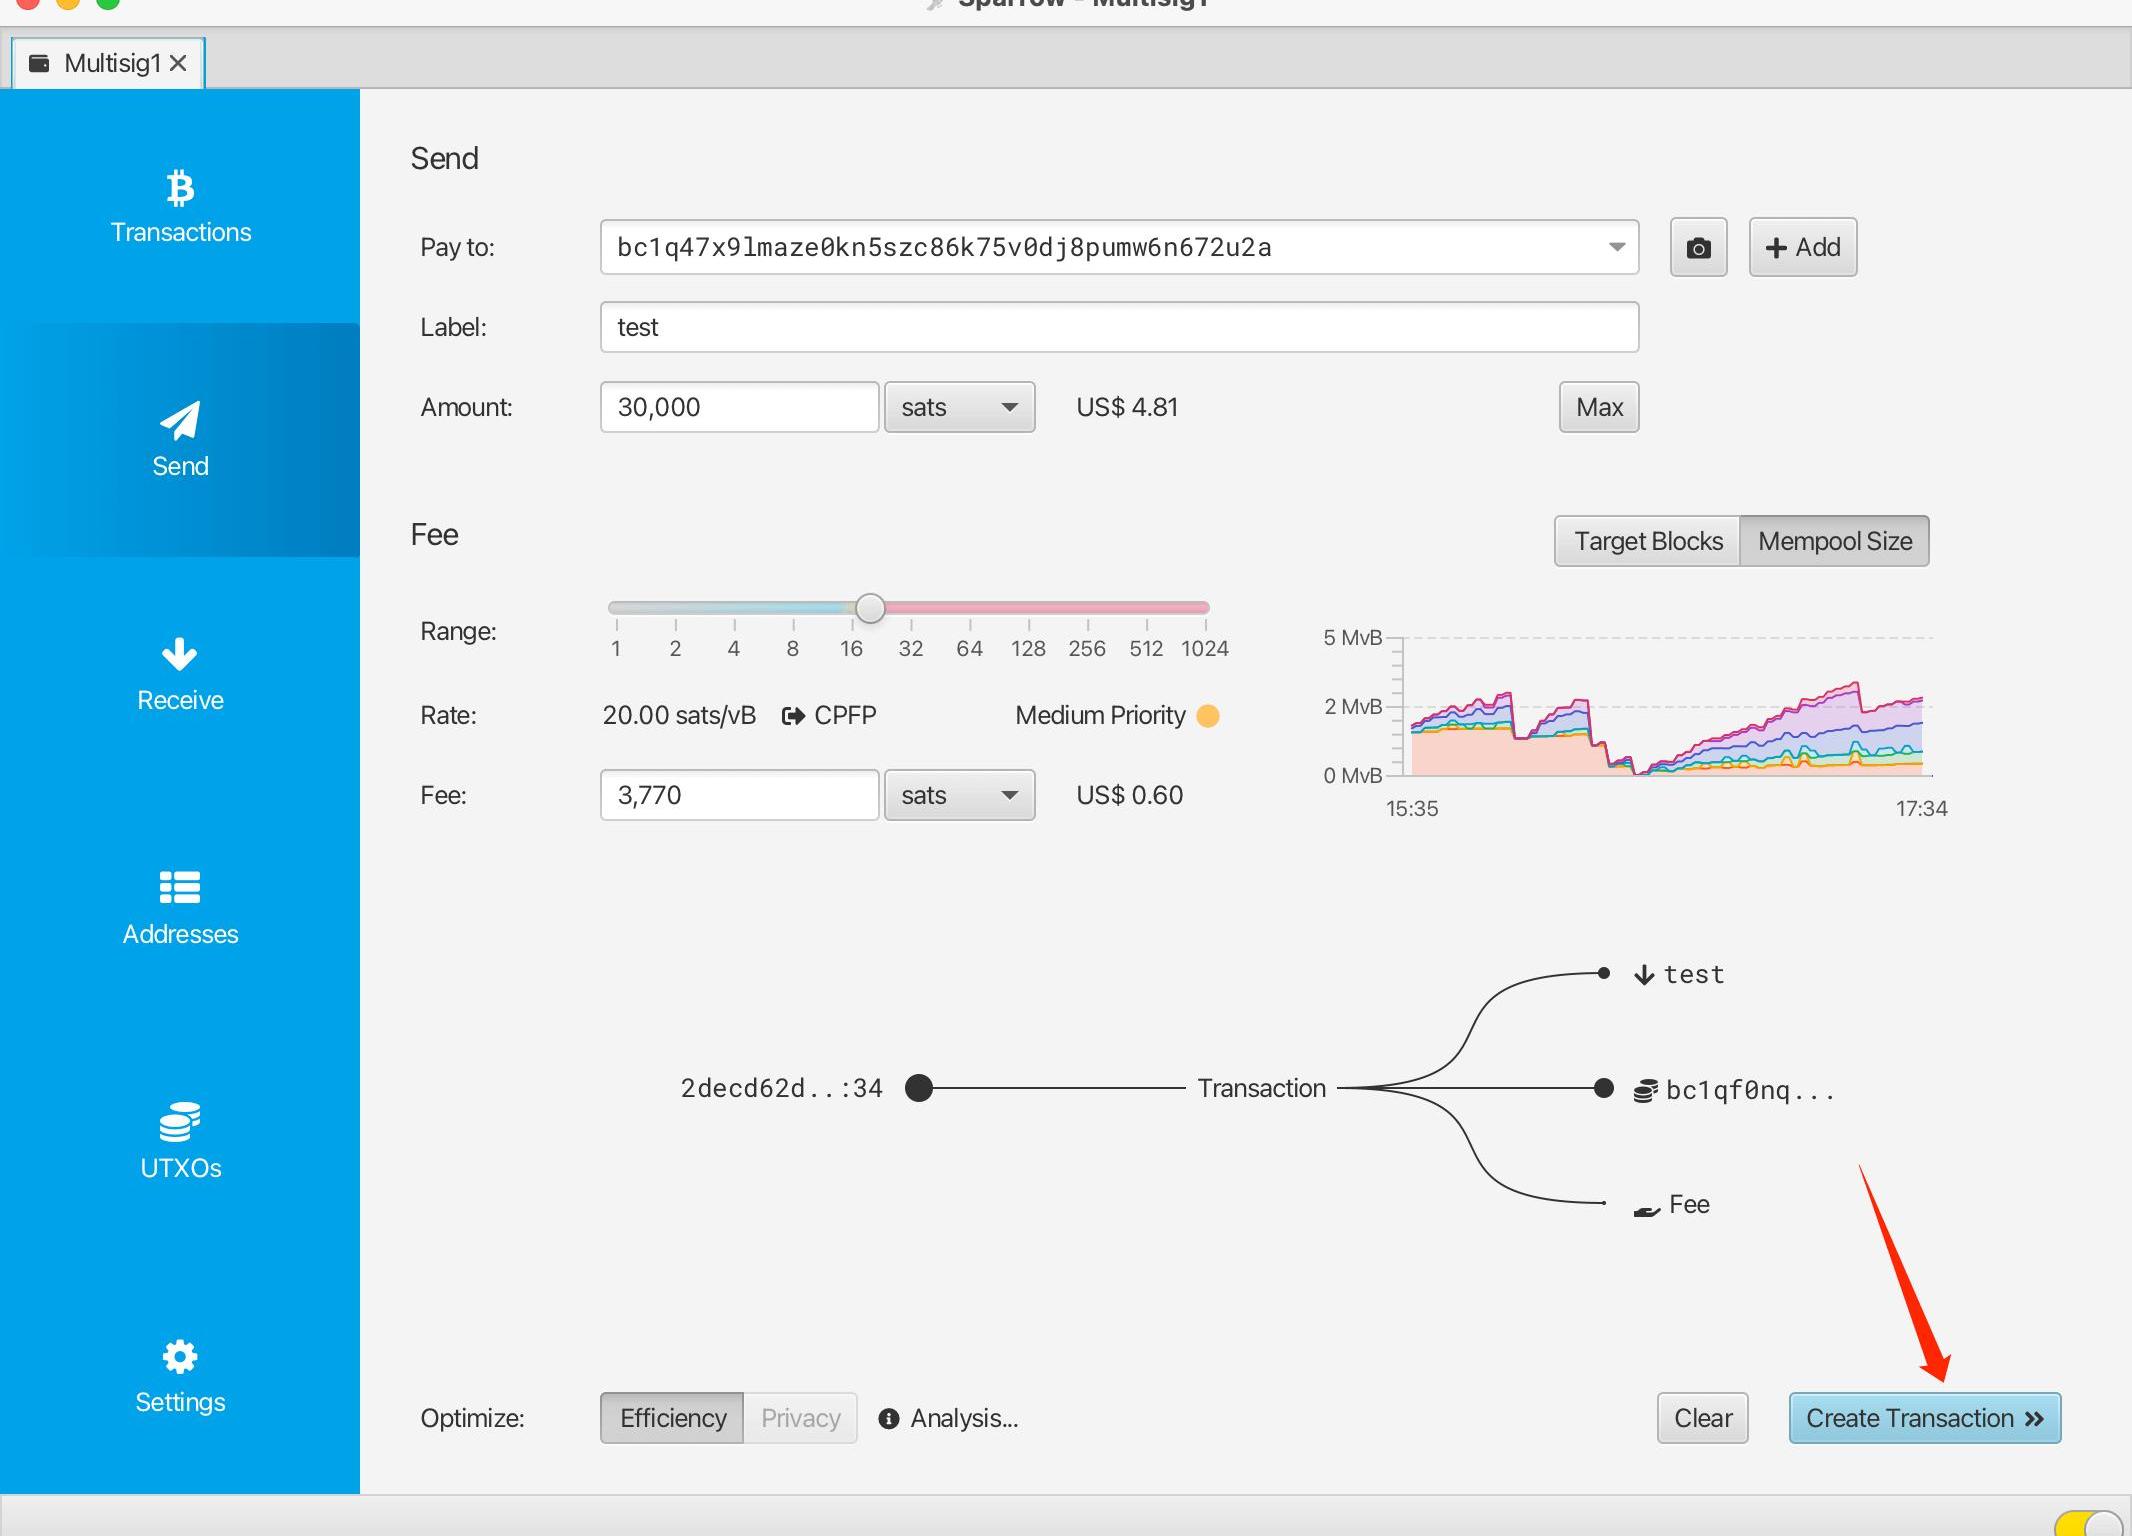Open Receive with the down arrow icon
This screenshot has height=1536, width=2132.
coord(180,655)
